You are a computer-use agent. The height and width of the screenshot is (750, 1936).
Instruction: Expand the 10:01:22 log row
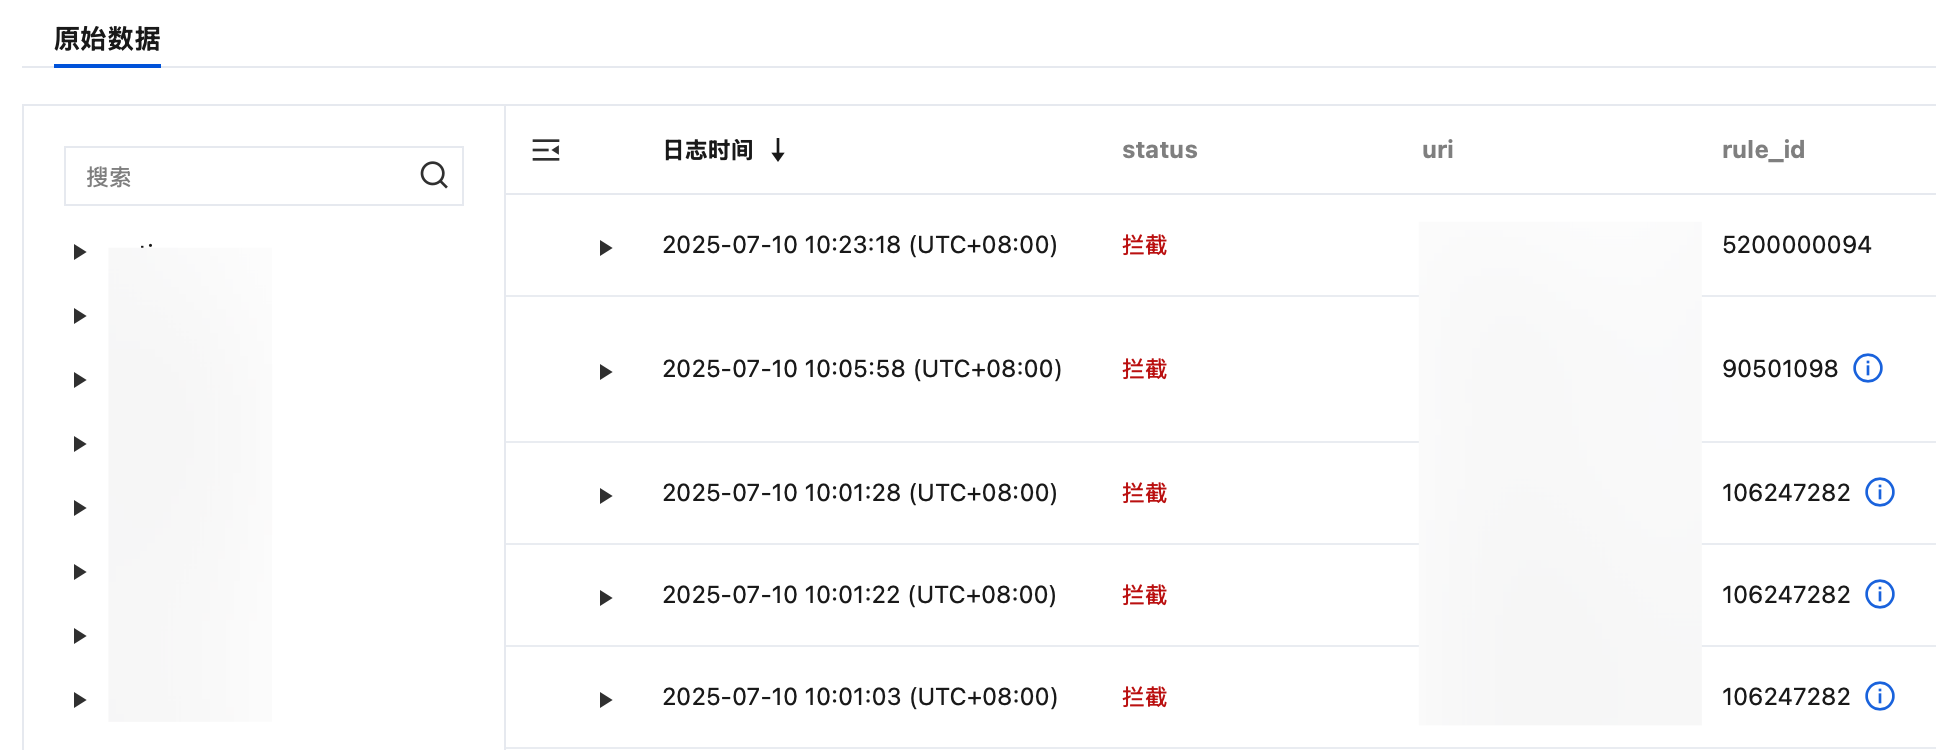(x=605, y=597)
